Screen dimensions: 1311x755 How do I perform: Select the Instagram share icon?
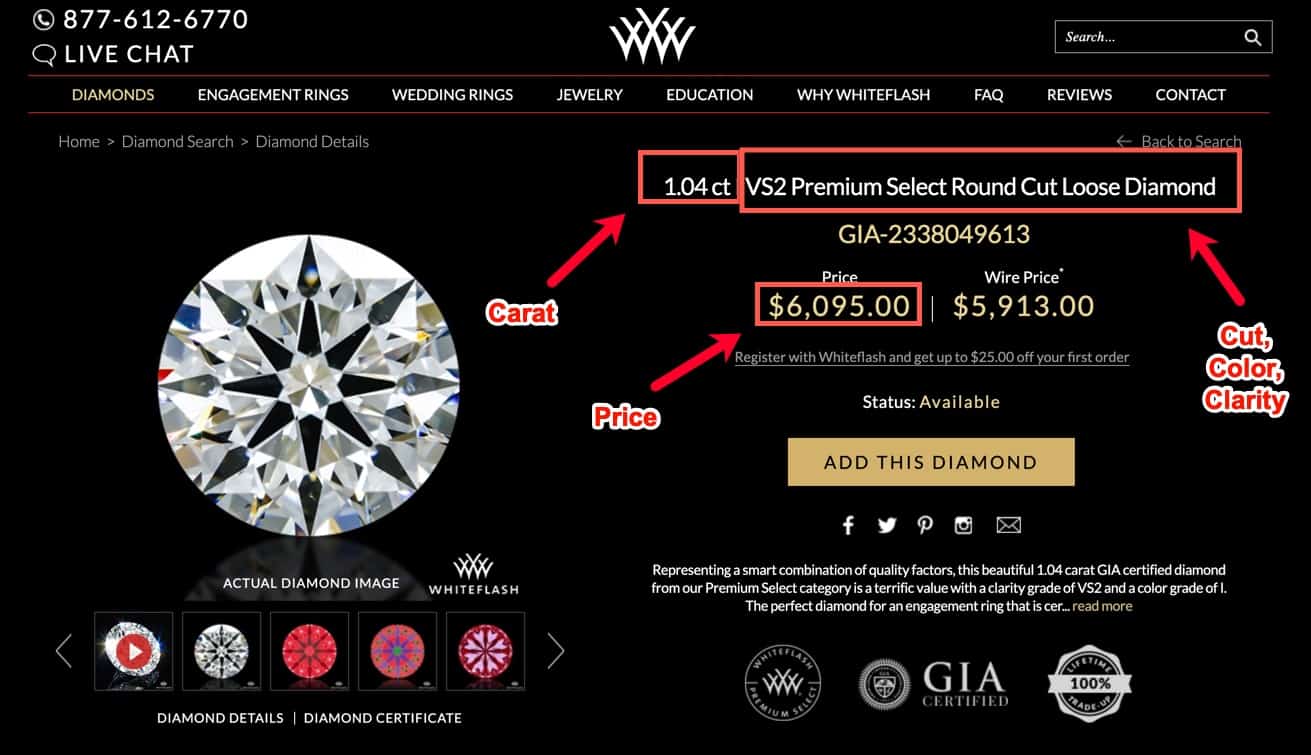click(963, 524)
